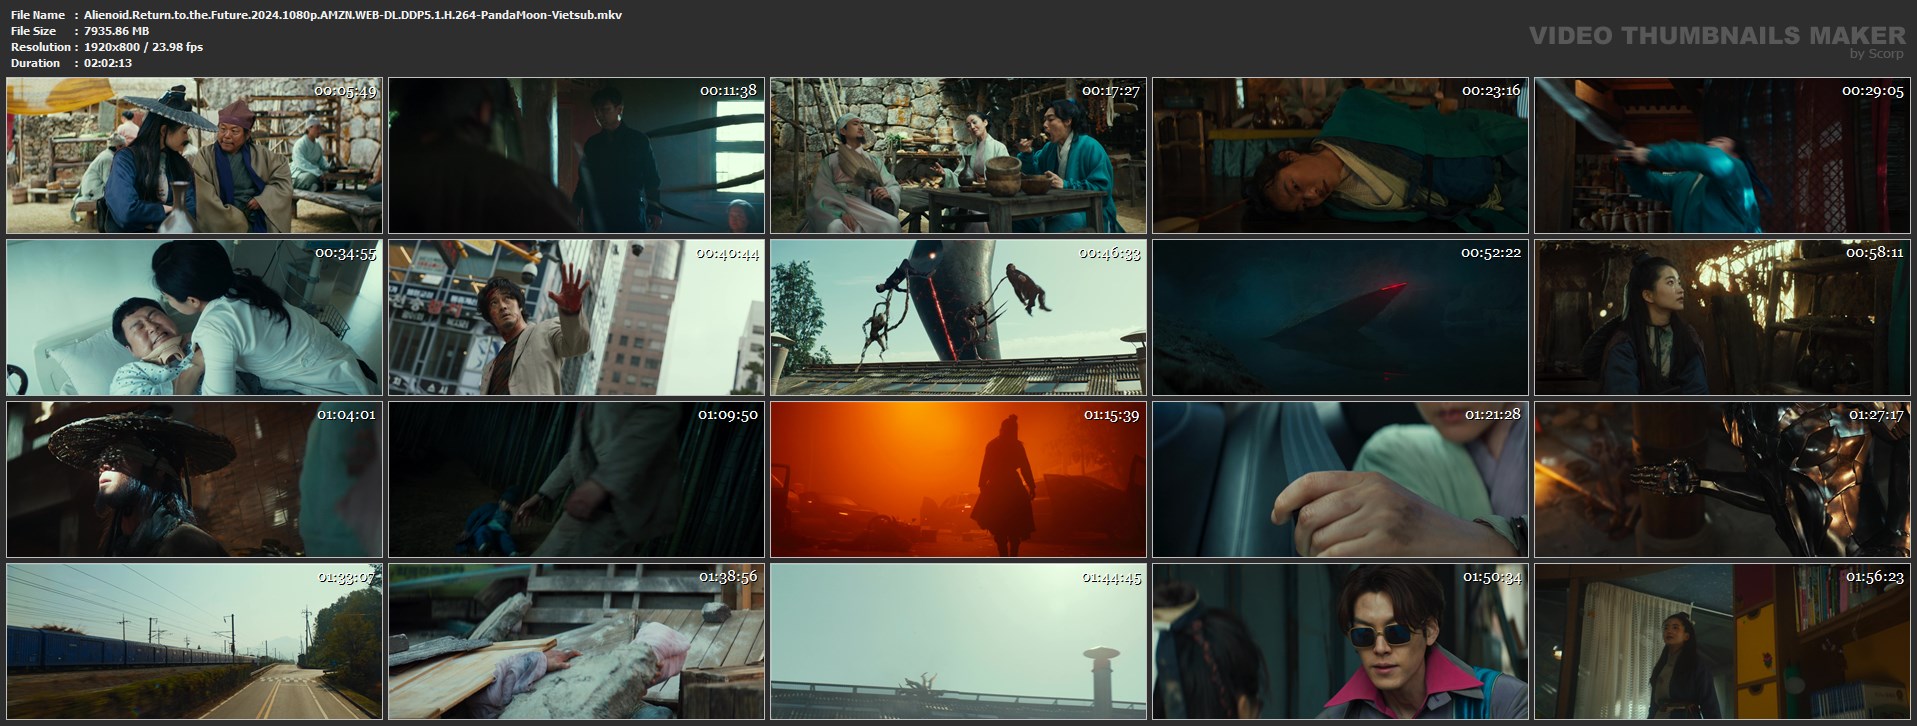The width and height of the screenshot is (1917, 726).
Task: Open the hospital scene thumbnail 00:34:55
Action: [194, 318]
